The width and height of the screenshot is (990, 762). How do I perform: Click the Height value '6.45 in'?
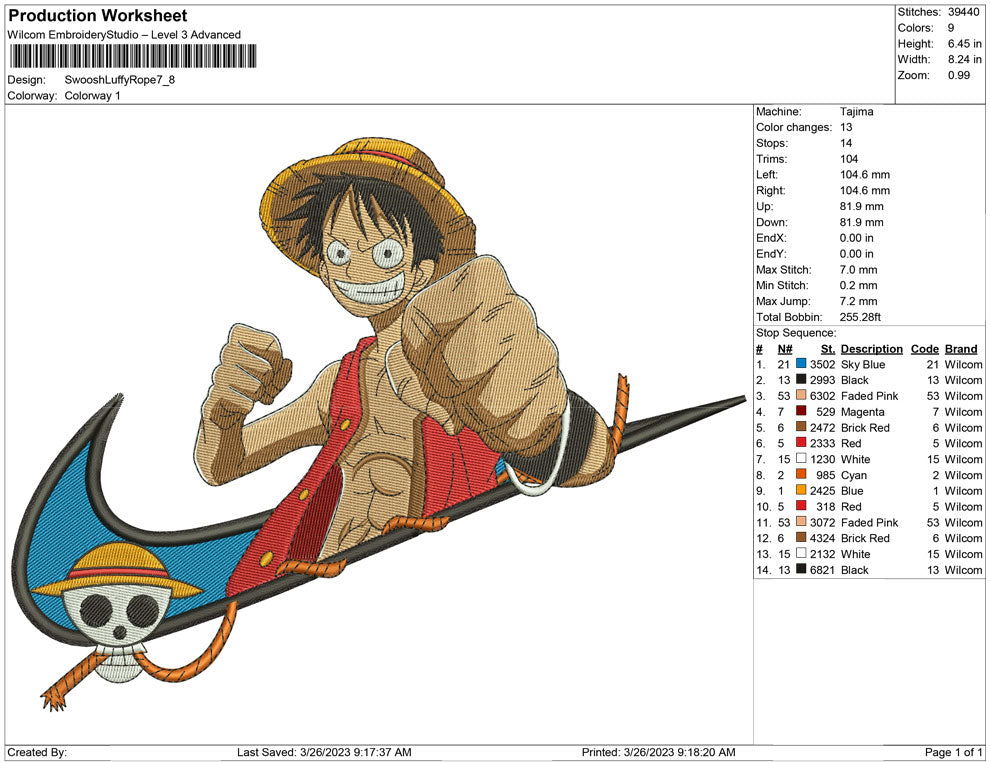click(964, 44)
